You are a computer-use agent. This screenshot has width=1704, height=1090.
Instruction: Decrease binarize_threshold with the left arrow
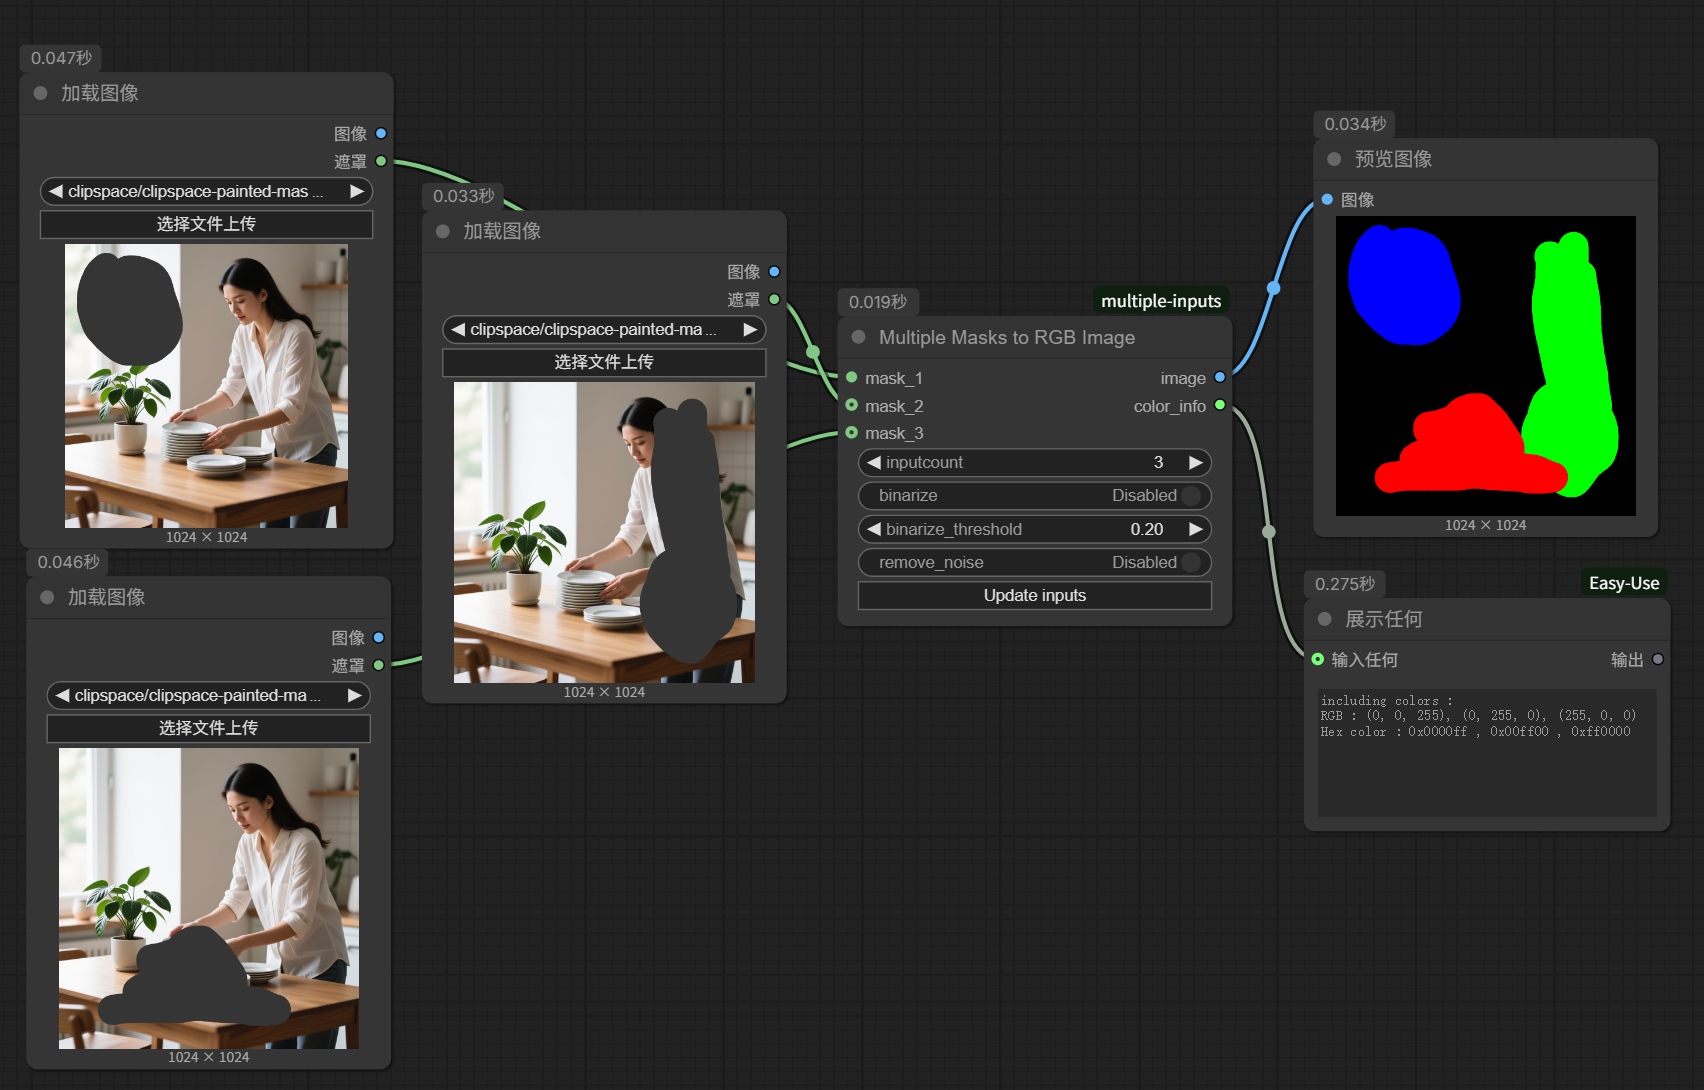point(874,529)
